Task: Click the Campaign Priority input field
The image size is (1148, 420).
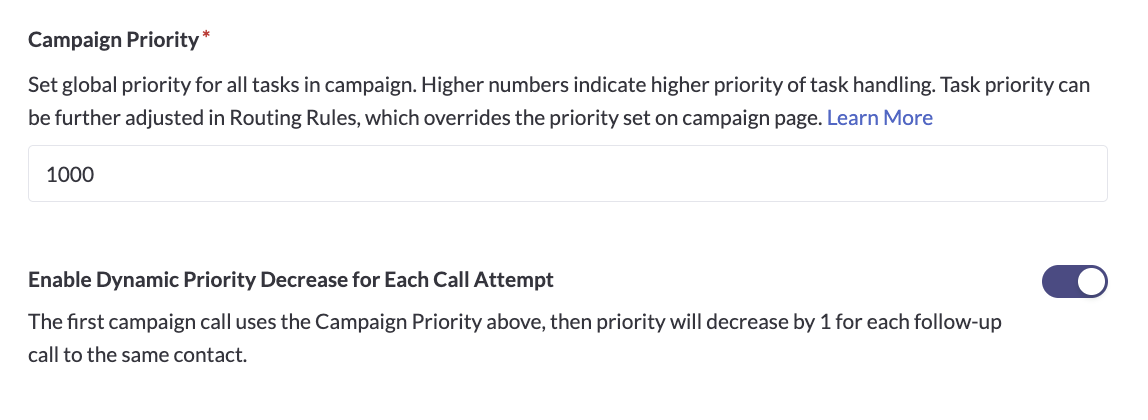Action: click(567, 174)
